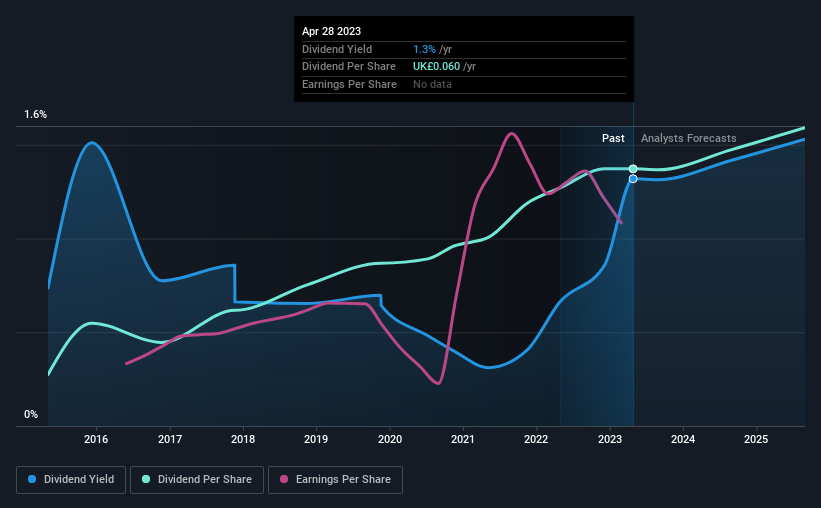Click the pink Earnings Per Share legend dot
This screenshot has width=821, height=508.
pos(284,479)
